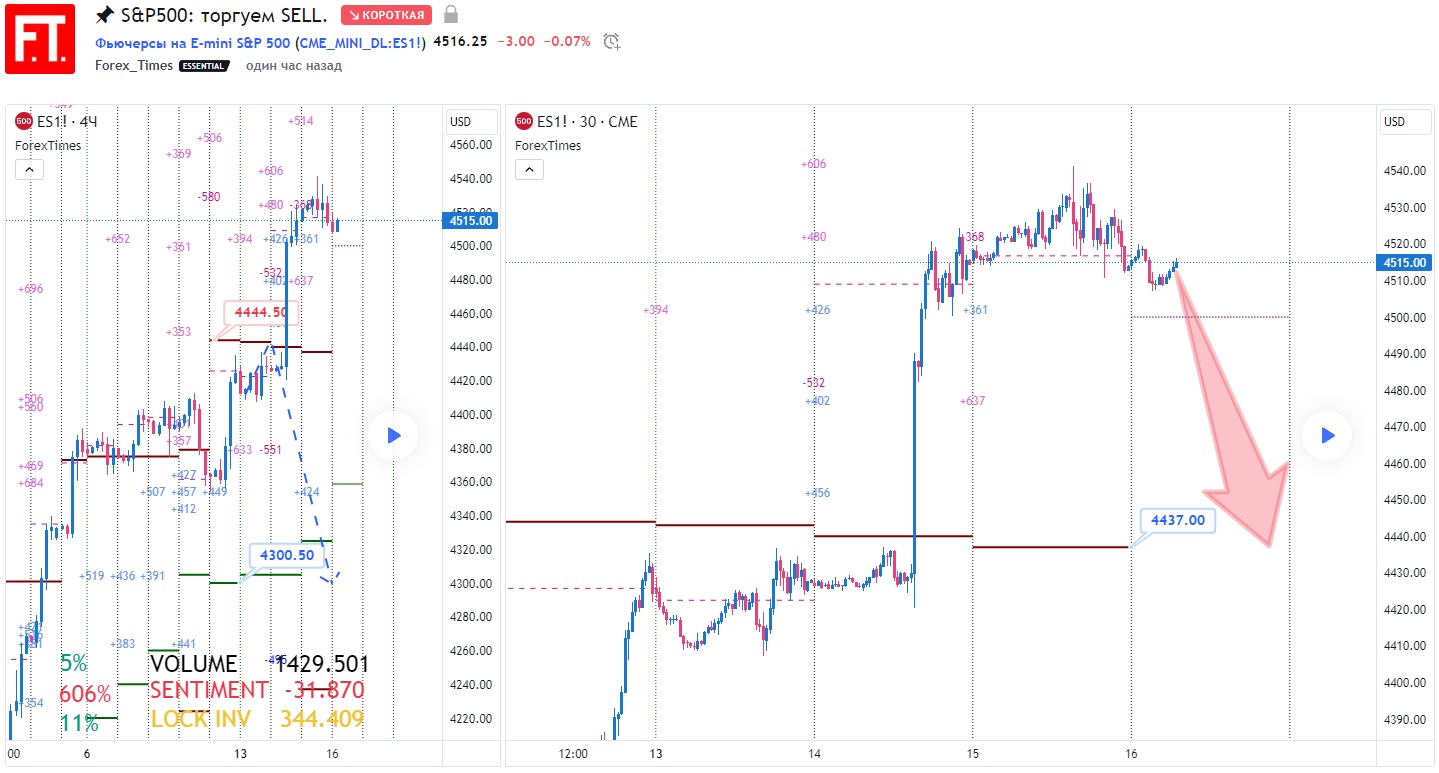Play the right 30-minute chart

point(1327,435)
